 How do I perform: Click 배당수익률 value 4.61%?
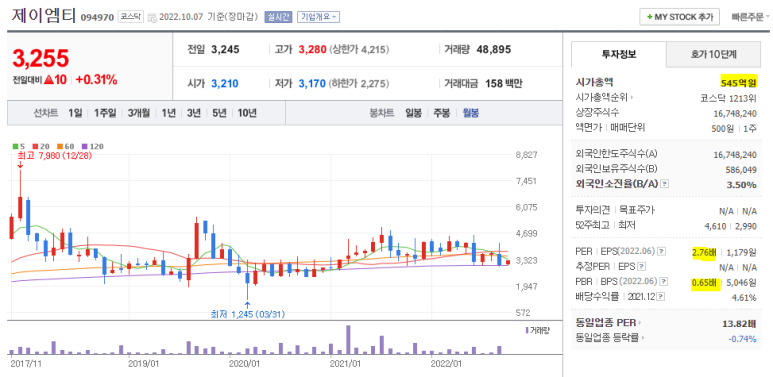click(x=744, y=297)
